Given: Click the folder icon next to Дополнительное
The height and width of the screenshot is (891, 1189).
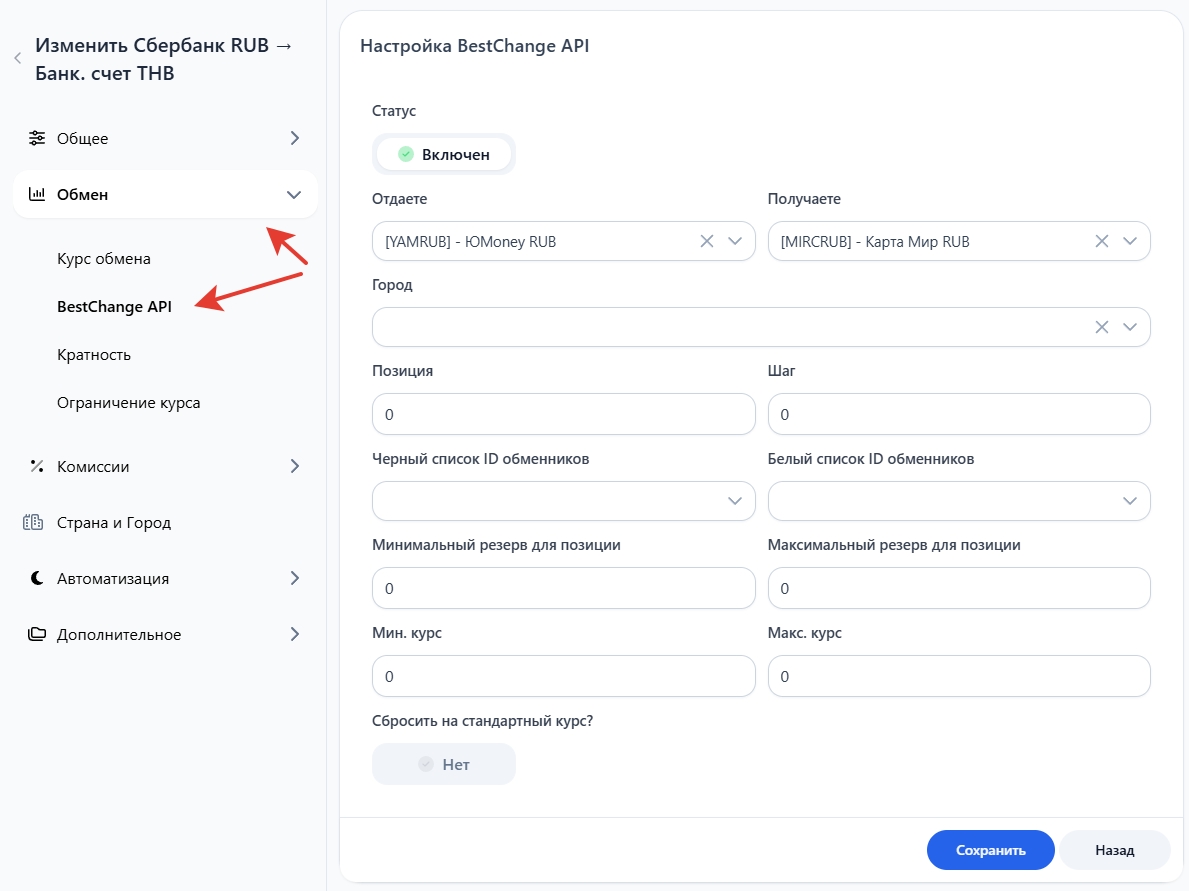Looking at the screenshot, I should point(37,634).
